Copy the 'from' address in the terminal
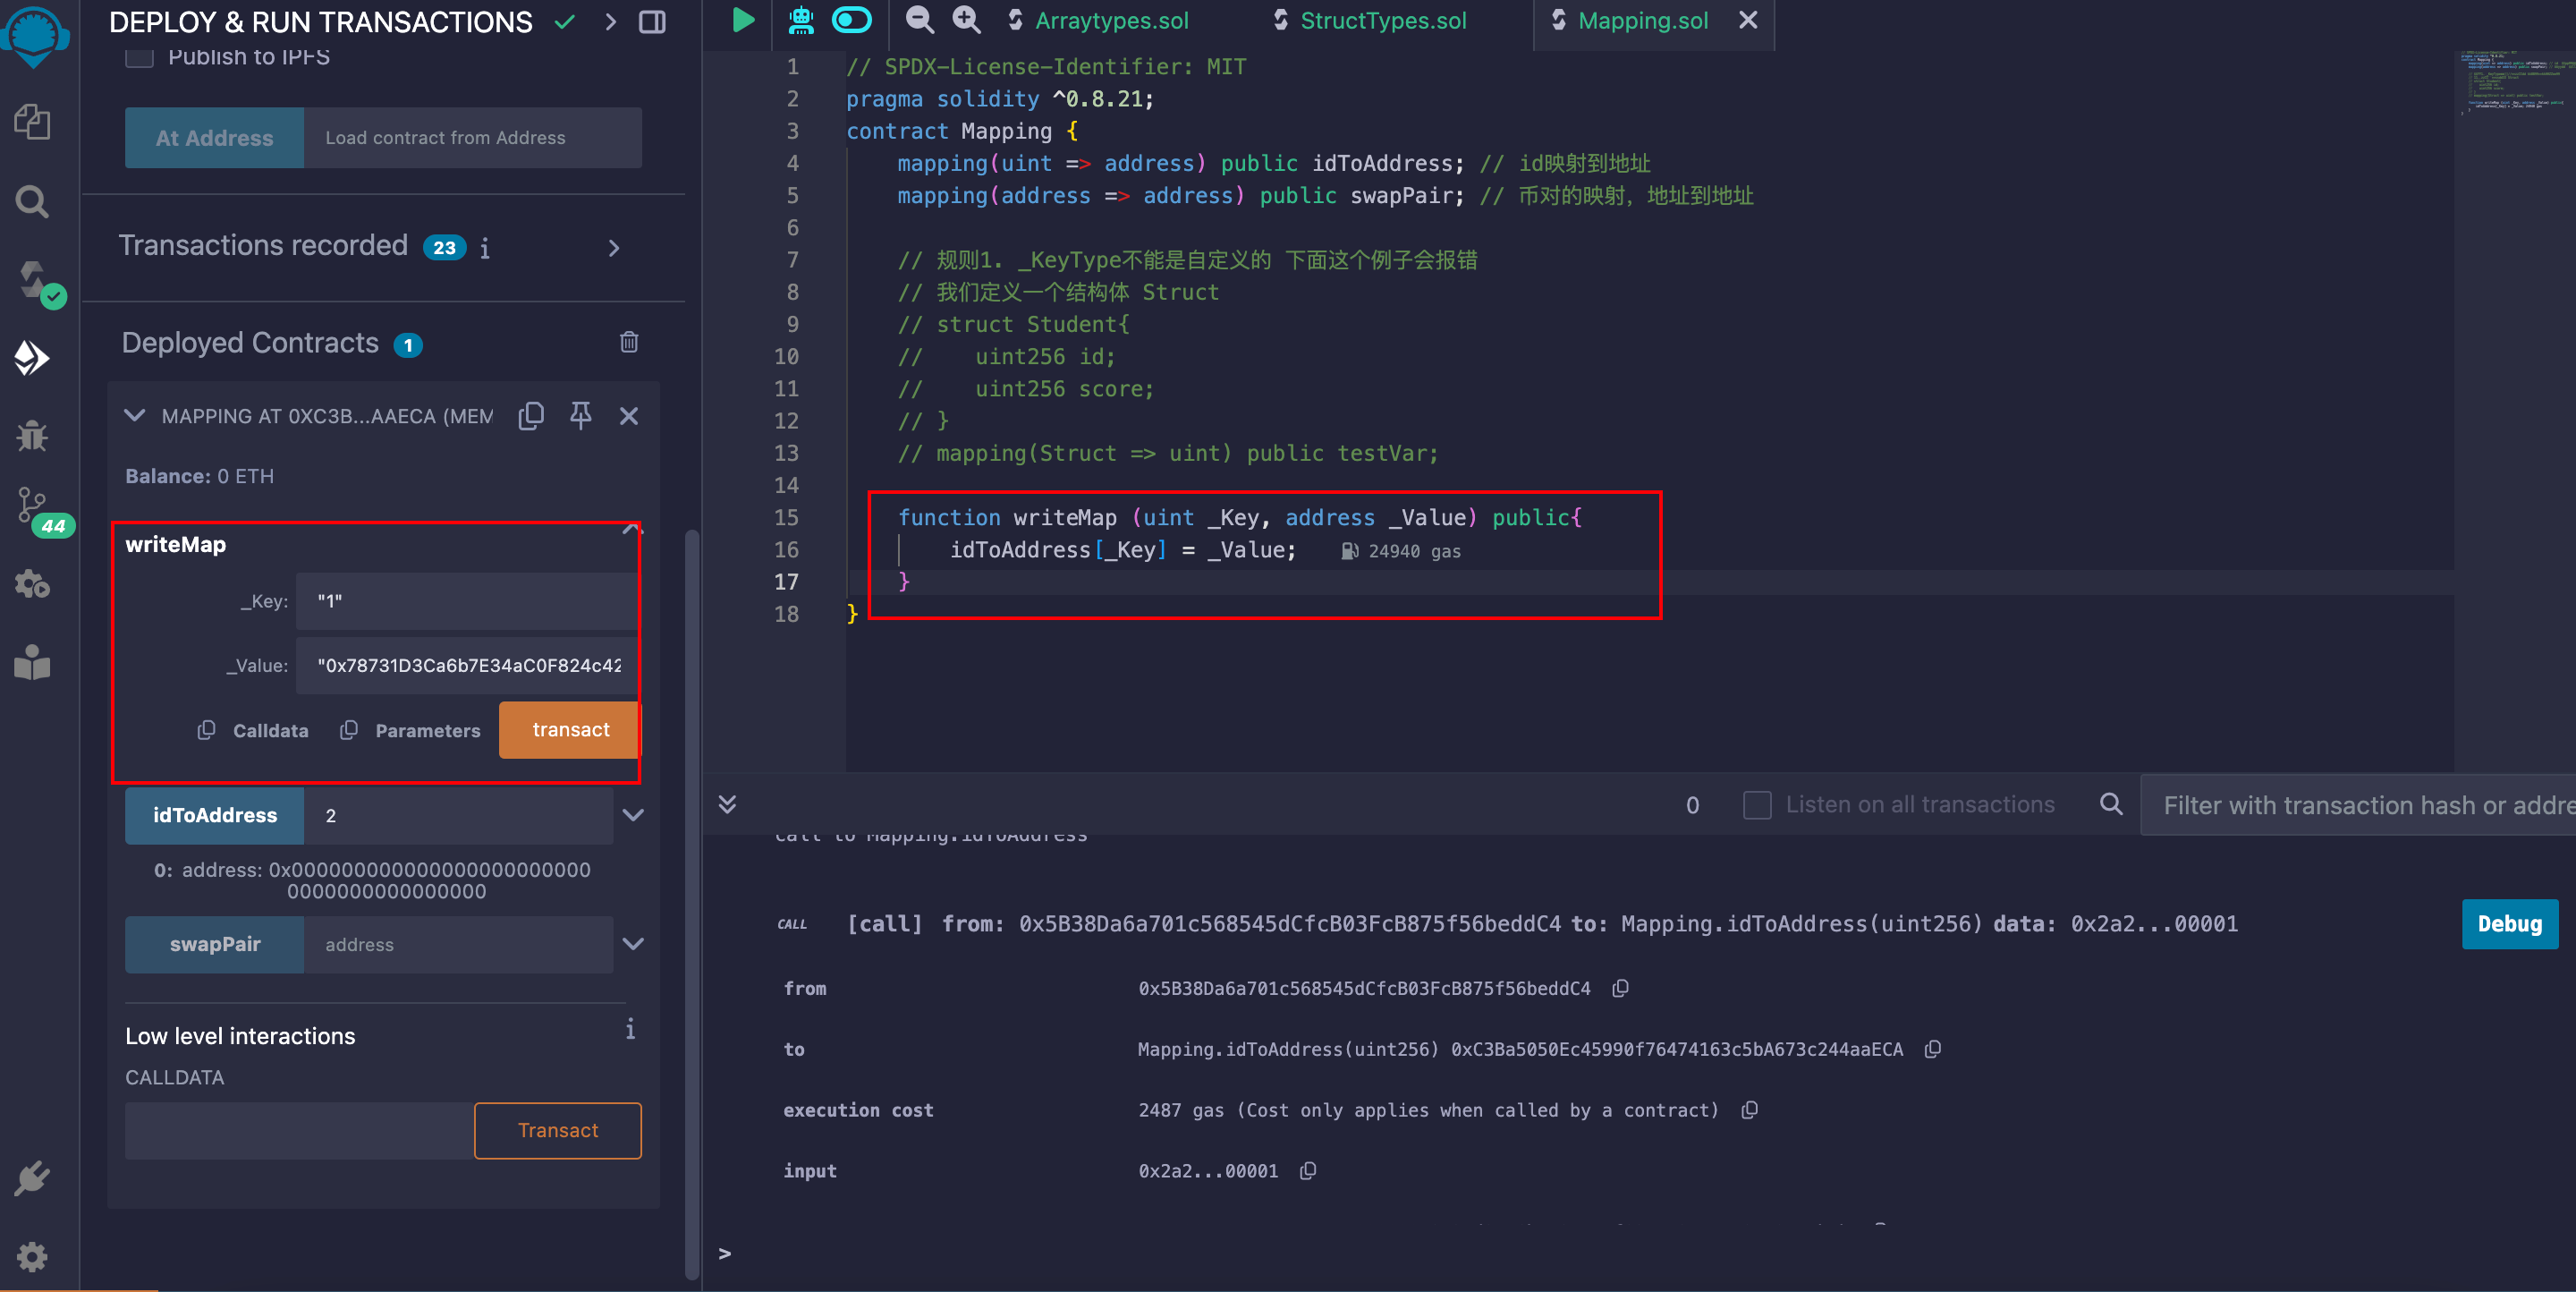 point(1620,988)
